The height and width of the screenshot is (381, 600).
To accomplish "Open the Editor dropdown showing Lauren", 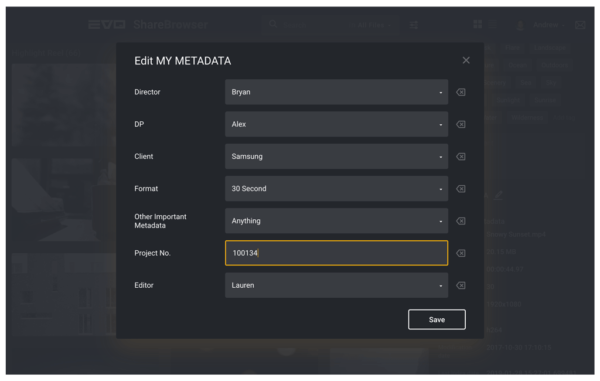I will (x=336, y=285).
